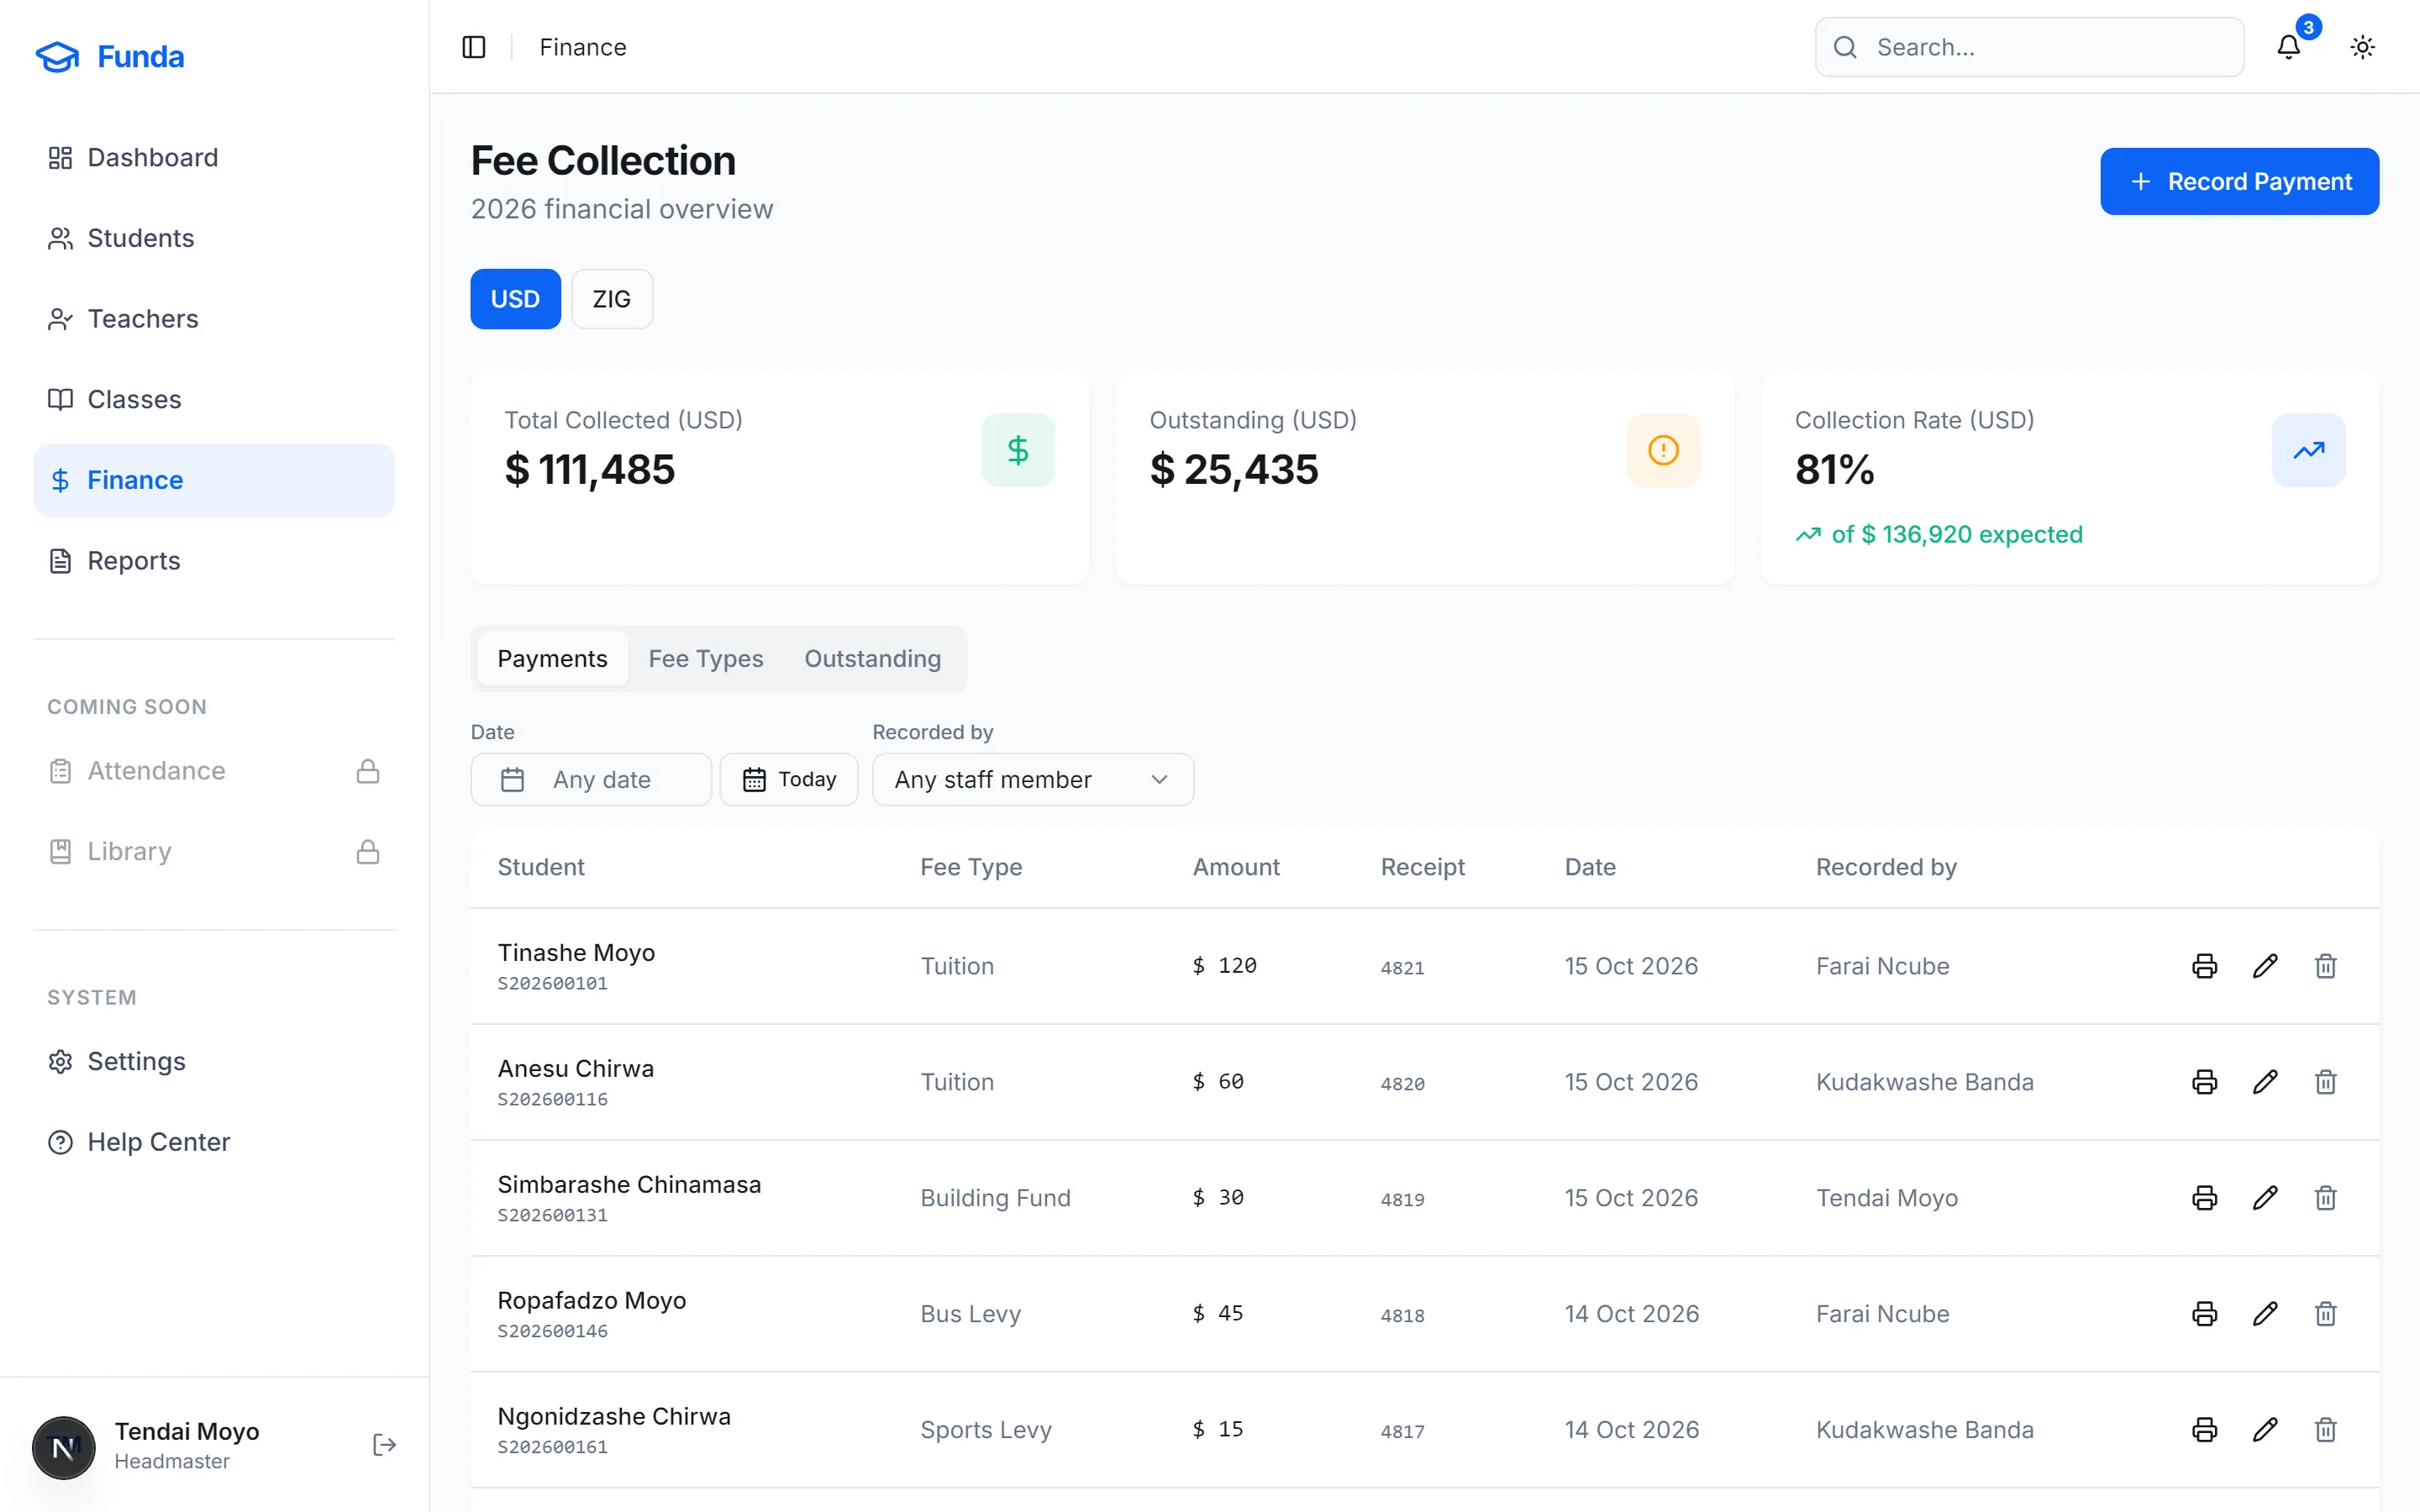This screenshot has height=1512, width=2420.
Task: Filter payments to Today
Action: click(789, 779)
